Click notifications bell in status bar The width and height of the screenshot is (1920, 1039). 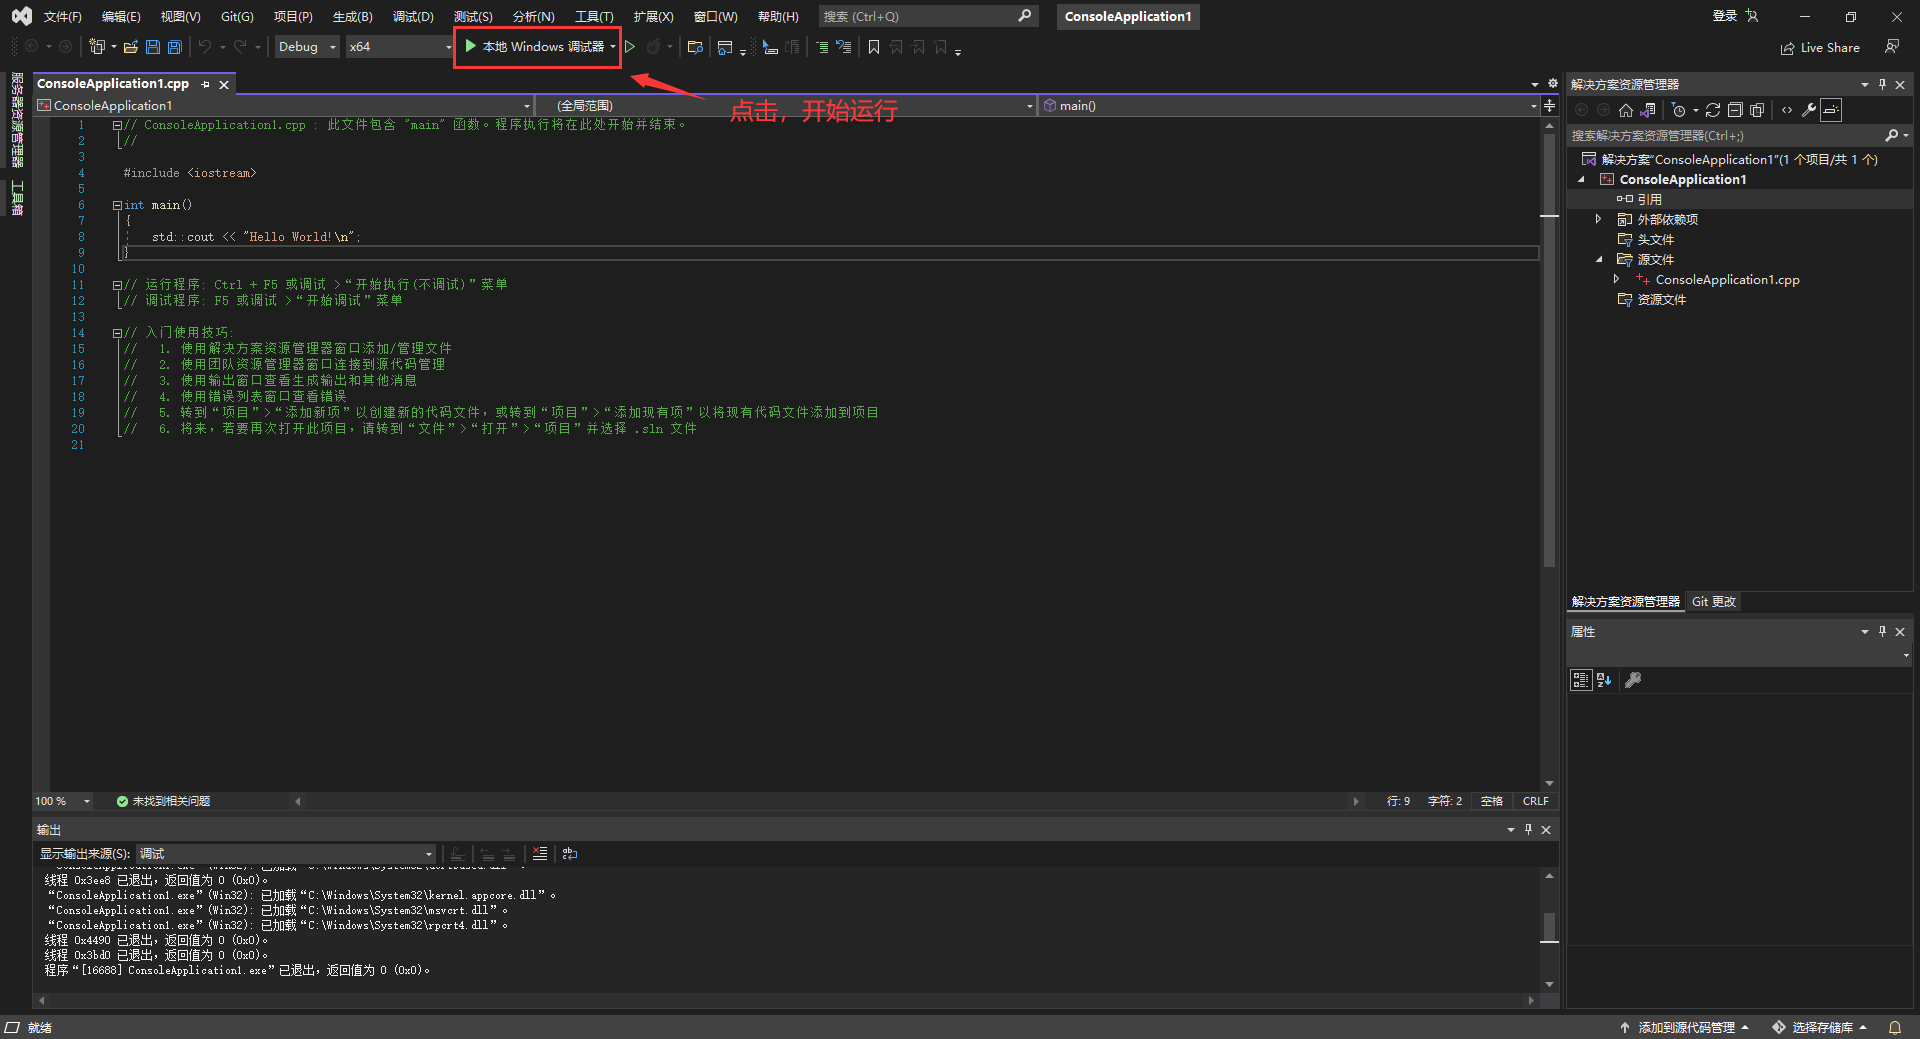[x=1894, y=1028]
